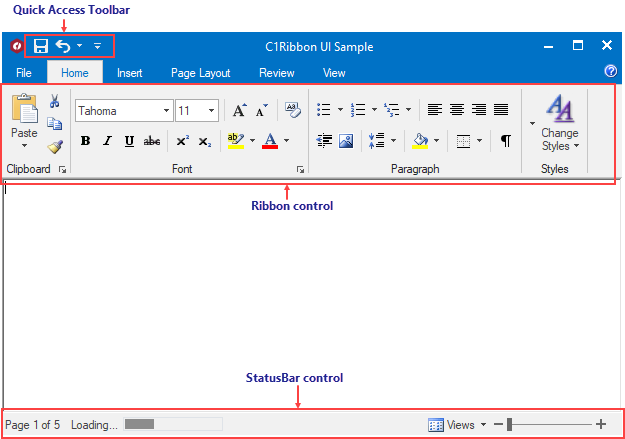Open Customize Quick Access Toolbar menu
The width and height of the screenshot is (625, 439).
pos(97,46)
